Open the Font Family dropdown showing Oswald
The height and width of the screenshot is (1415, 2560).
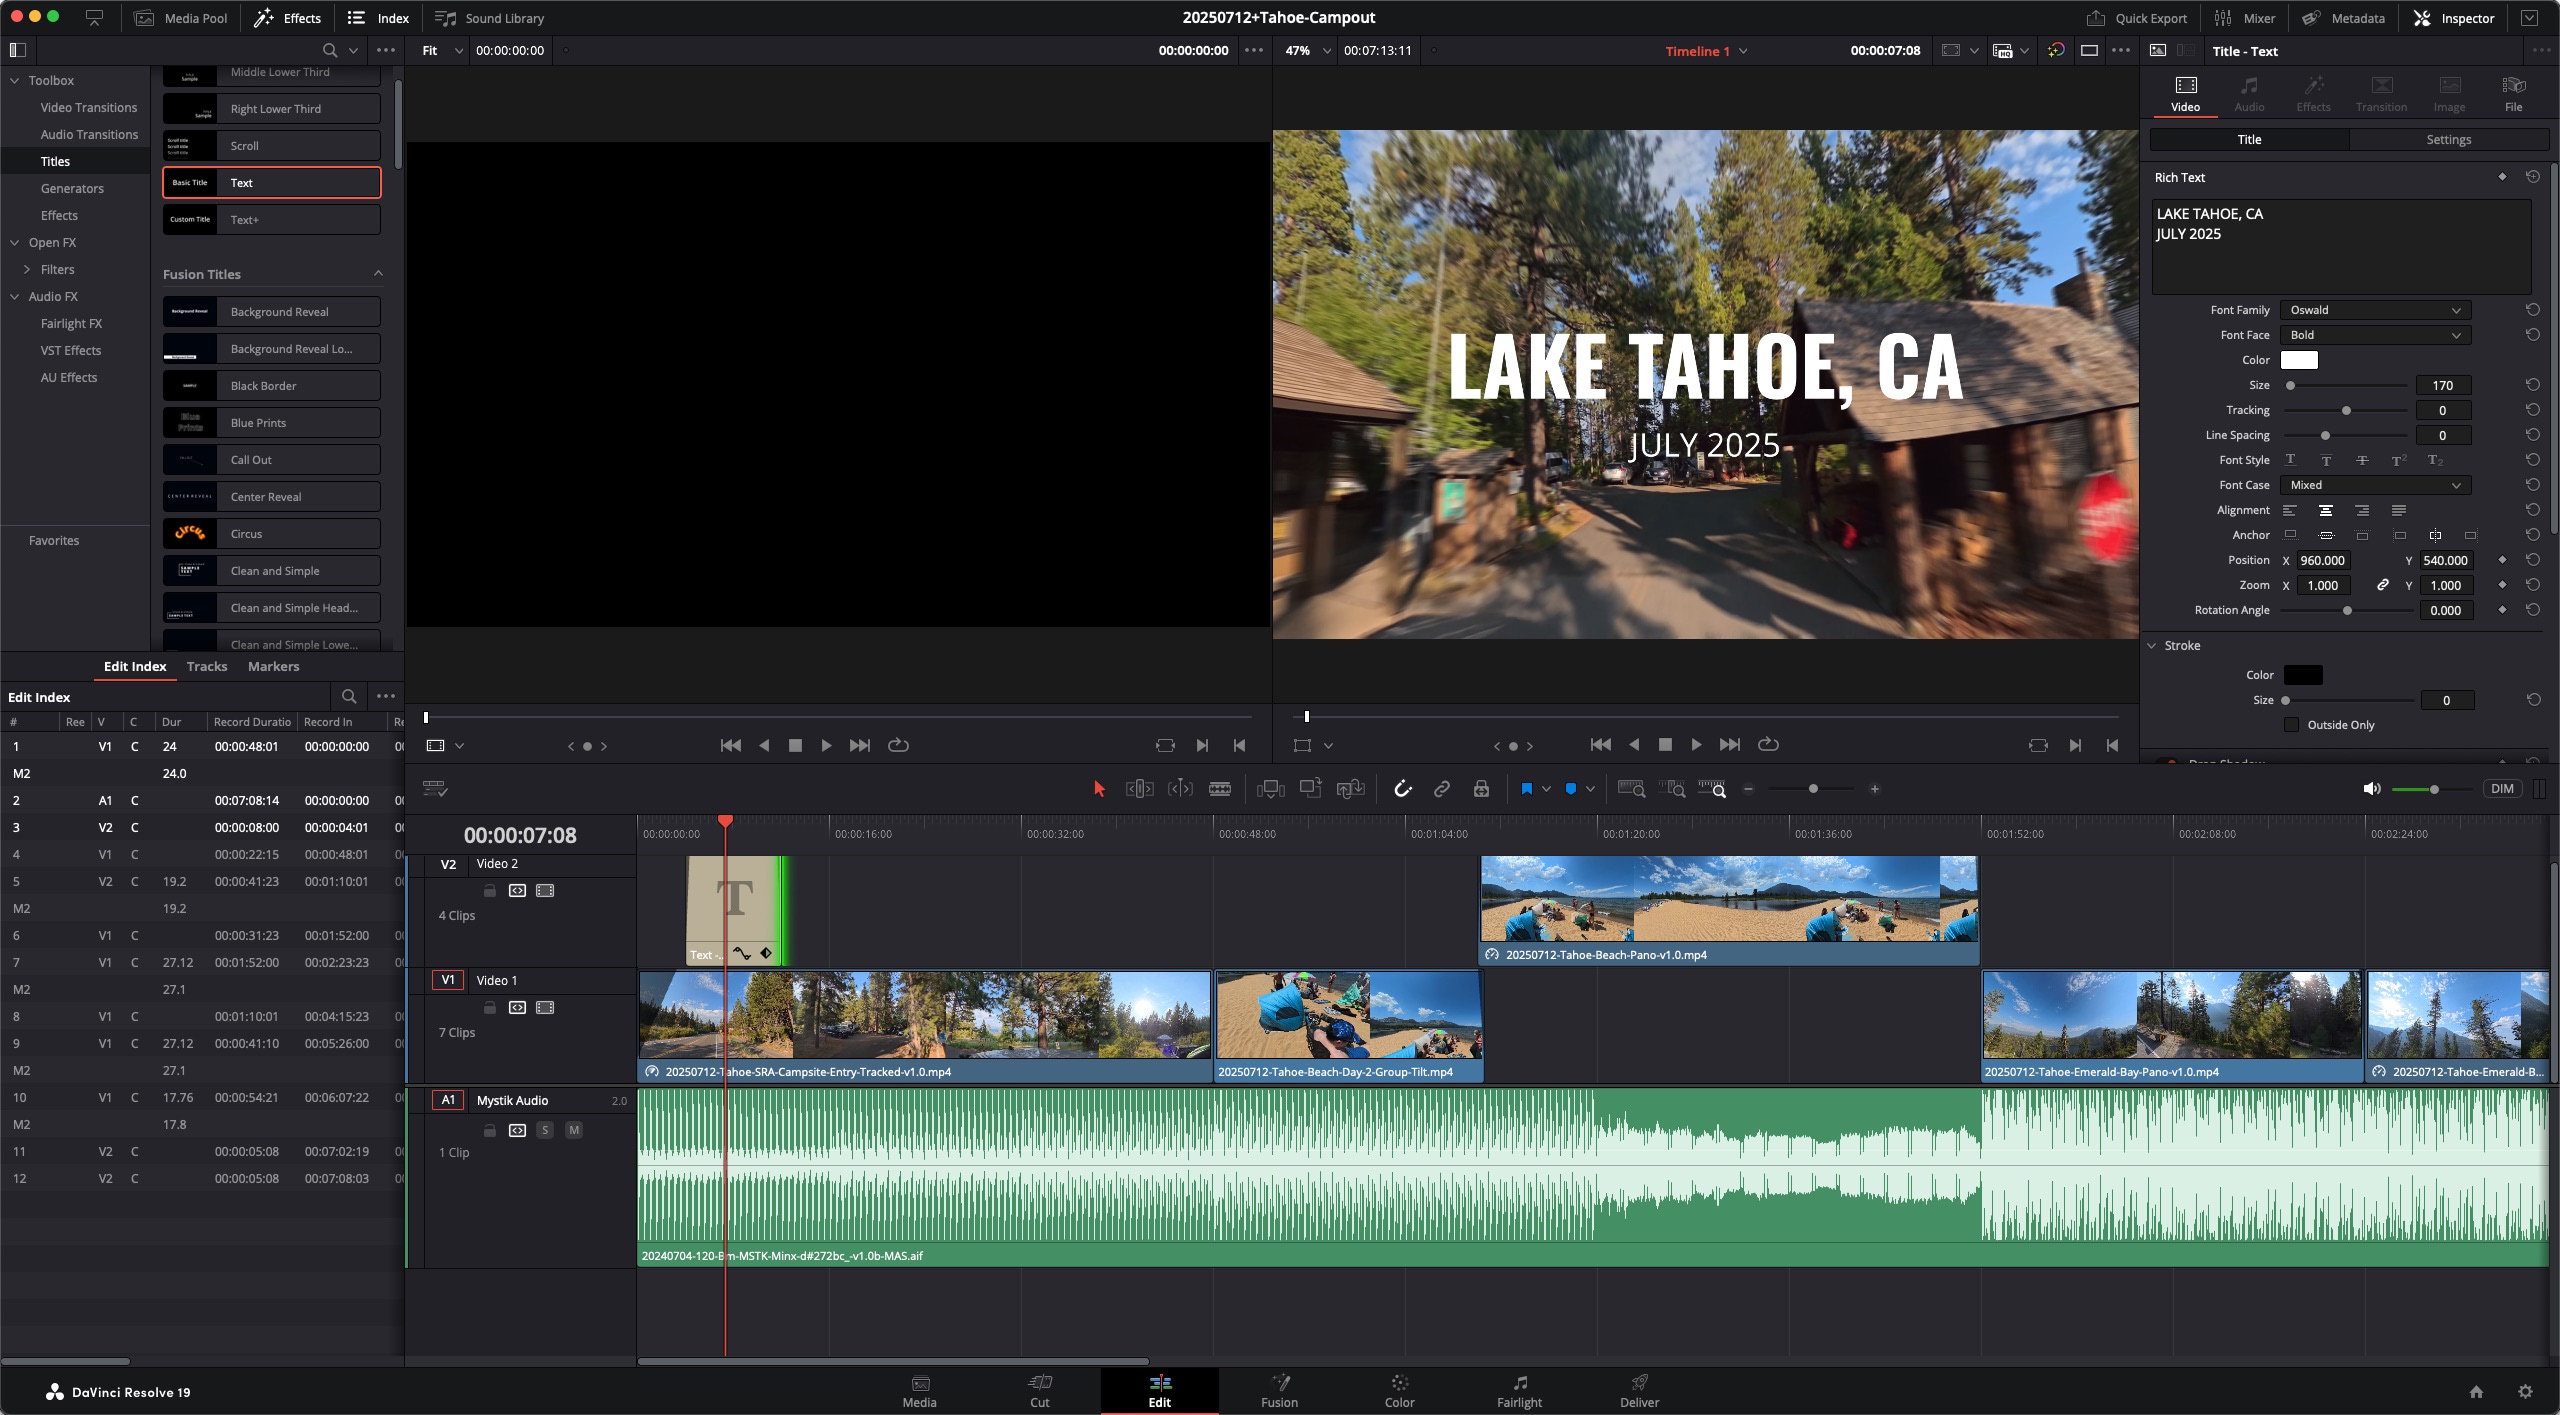2374,309
